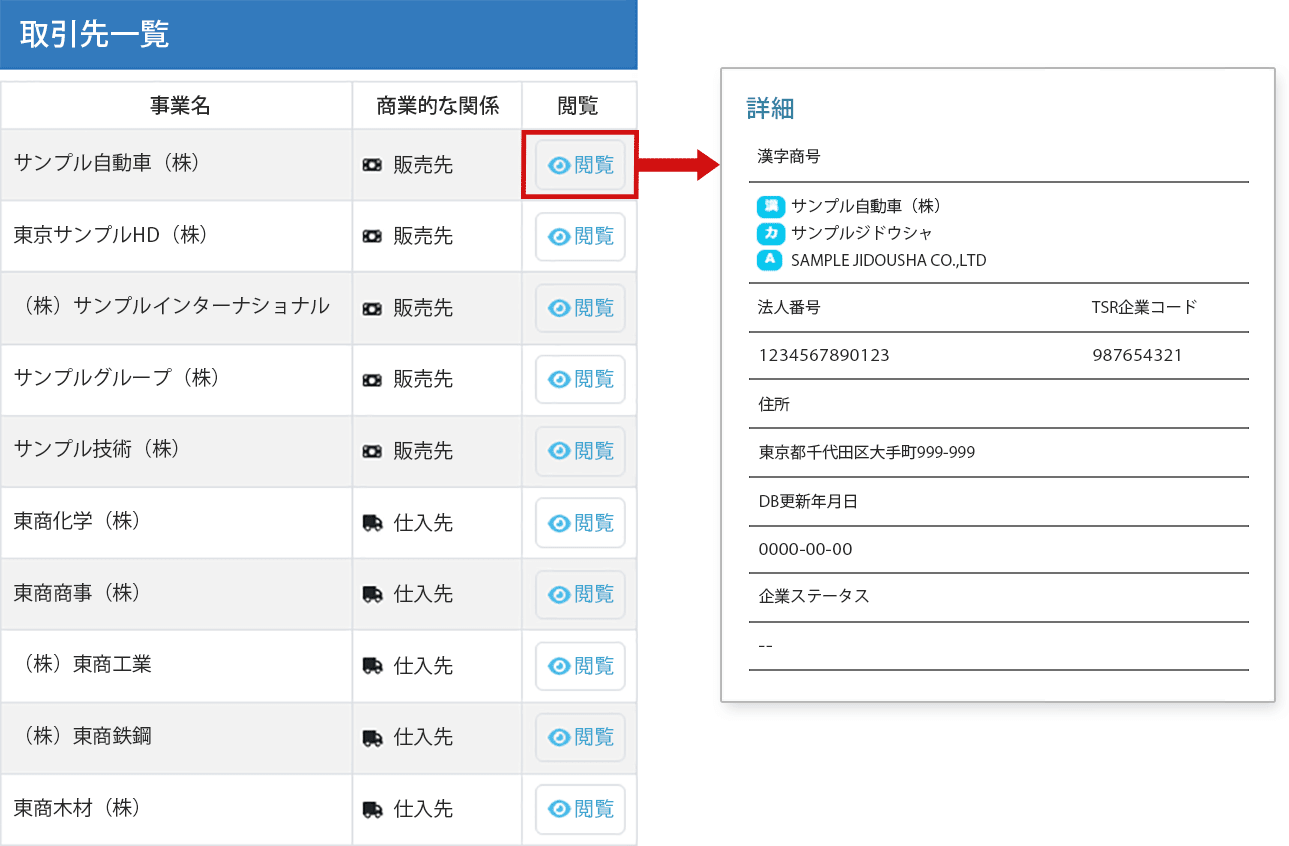Click 販売先 text in サンプル技術（株） row
Screen dimensions: 1289x846
click(423, 452)
